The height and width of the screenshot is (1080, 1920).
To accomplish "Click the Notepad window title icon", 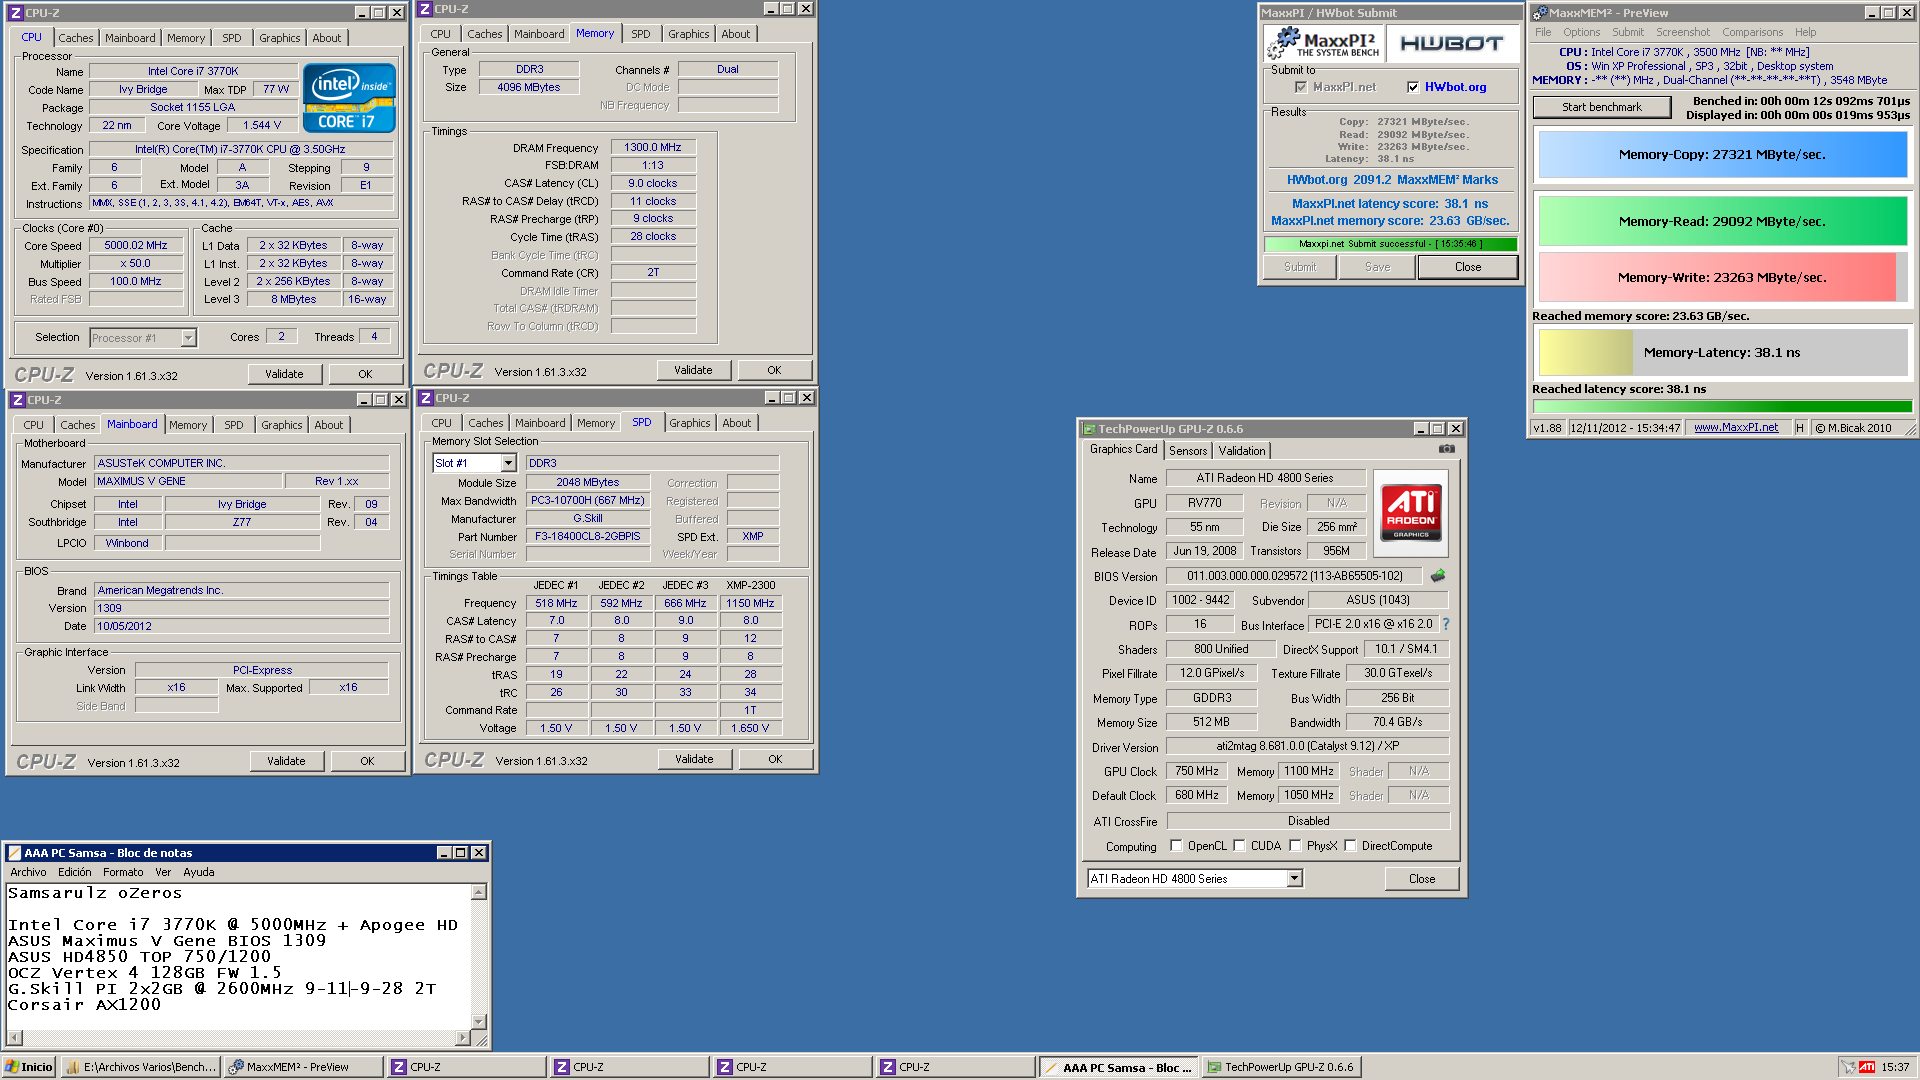I will click(14, 853).
